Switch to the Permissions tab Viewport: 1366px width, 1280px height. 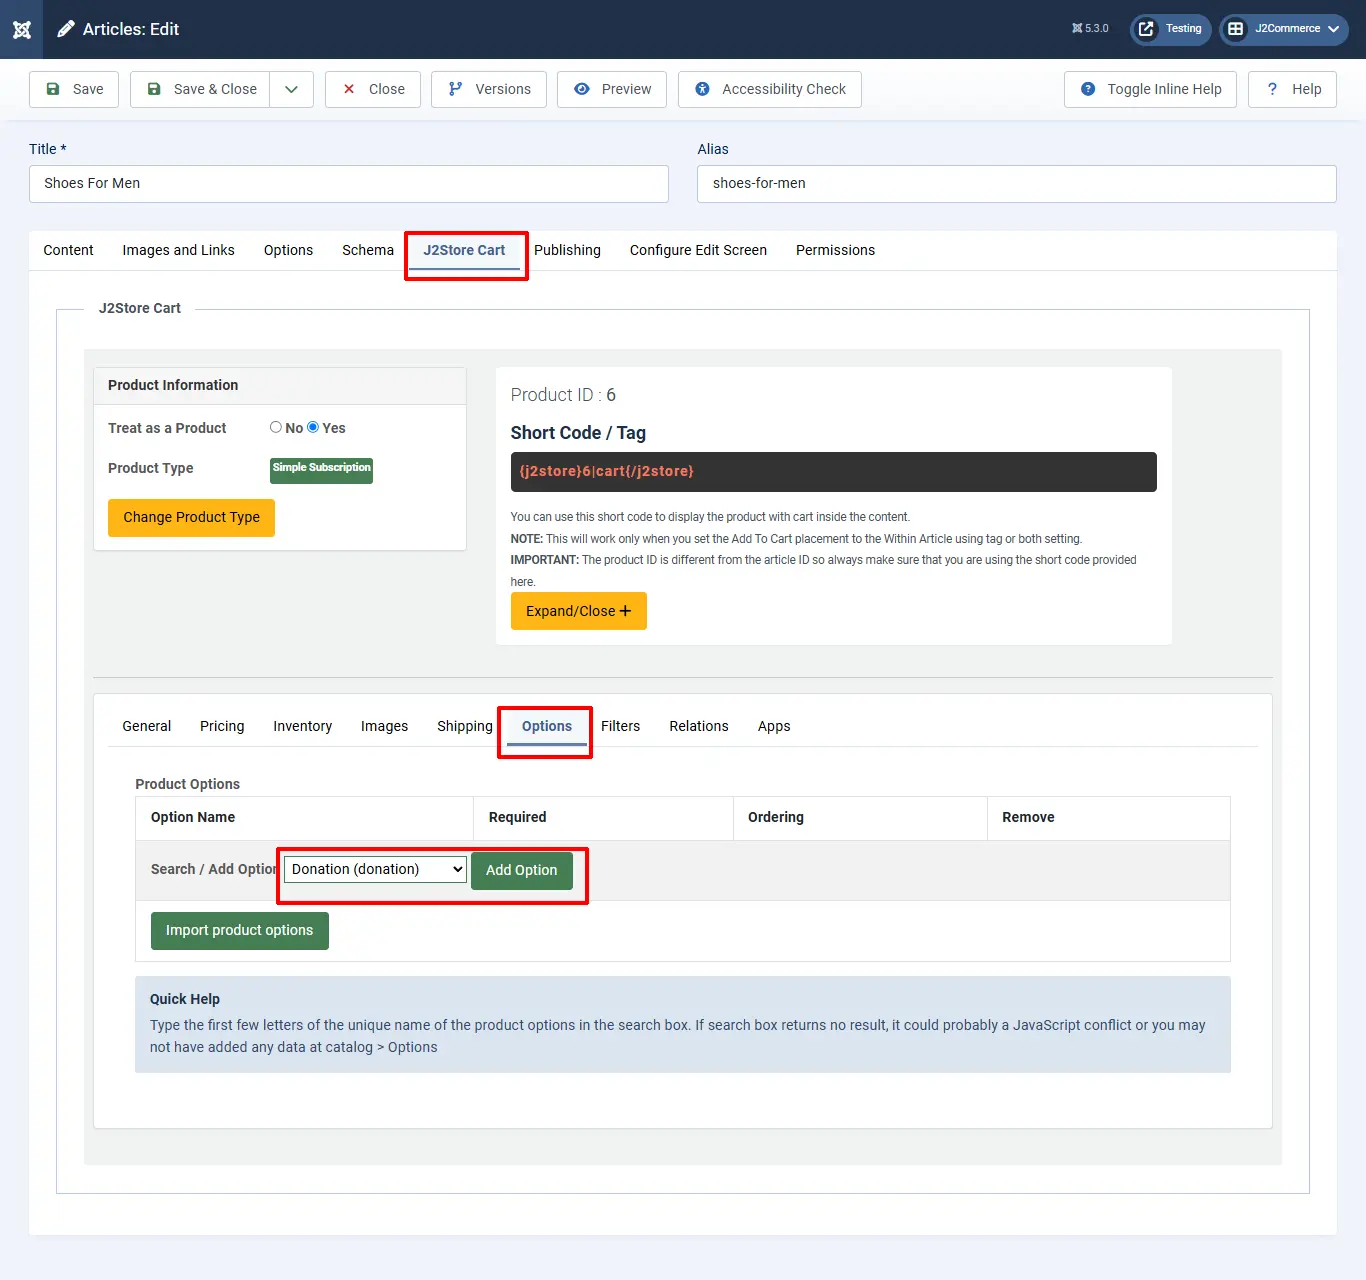click(835, 250)
